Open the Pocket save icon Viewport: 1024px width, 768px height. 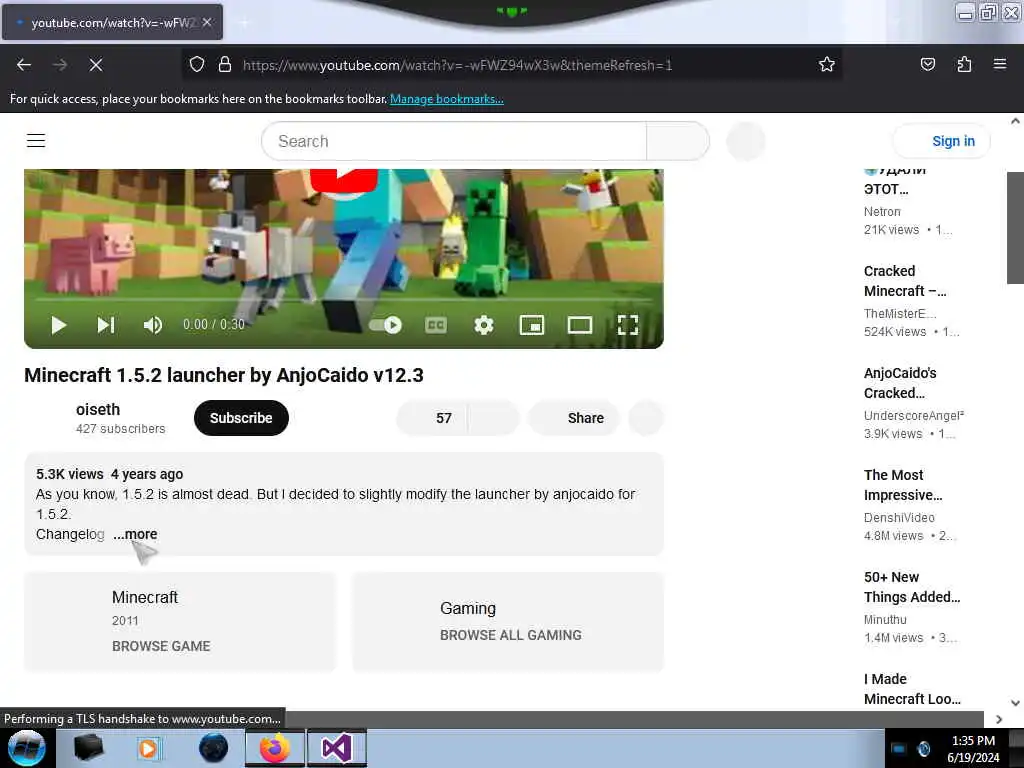click(927, 64)
